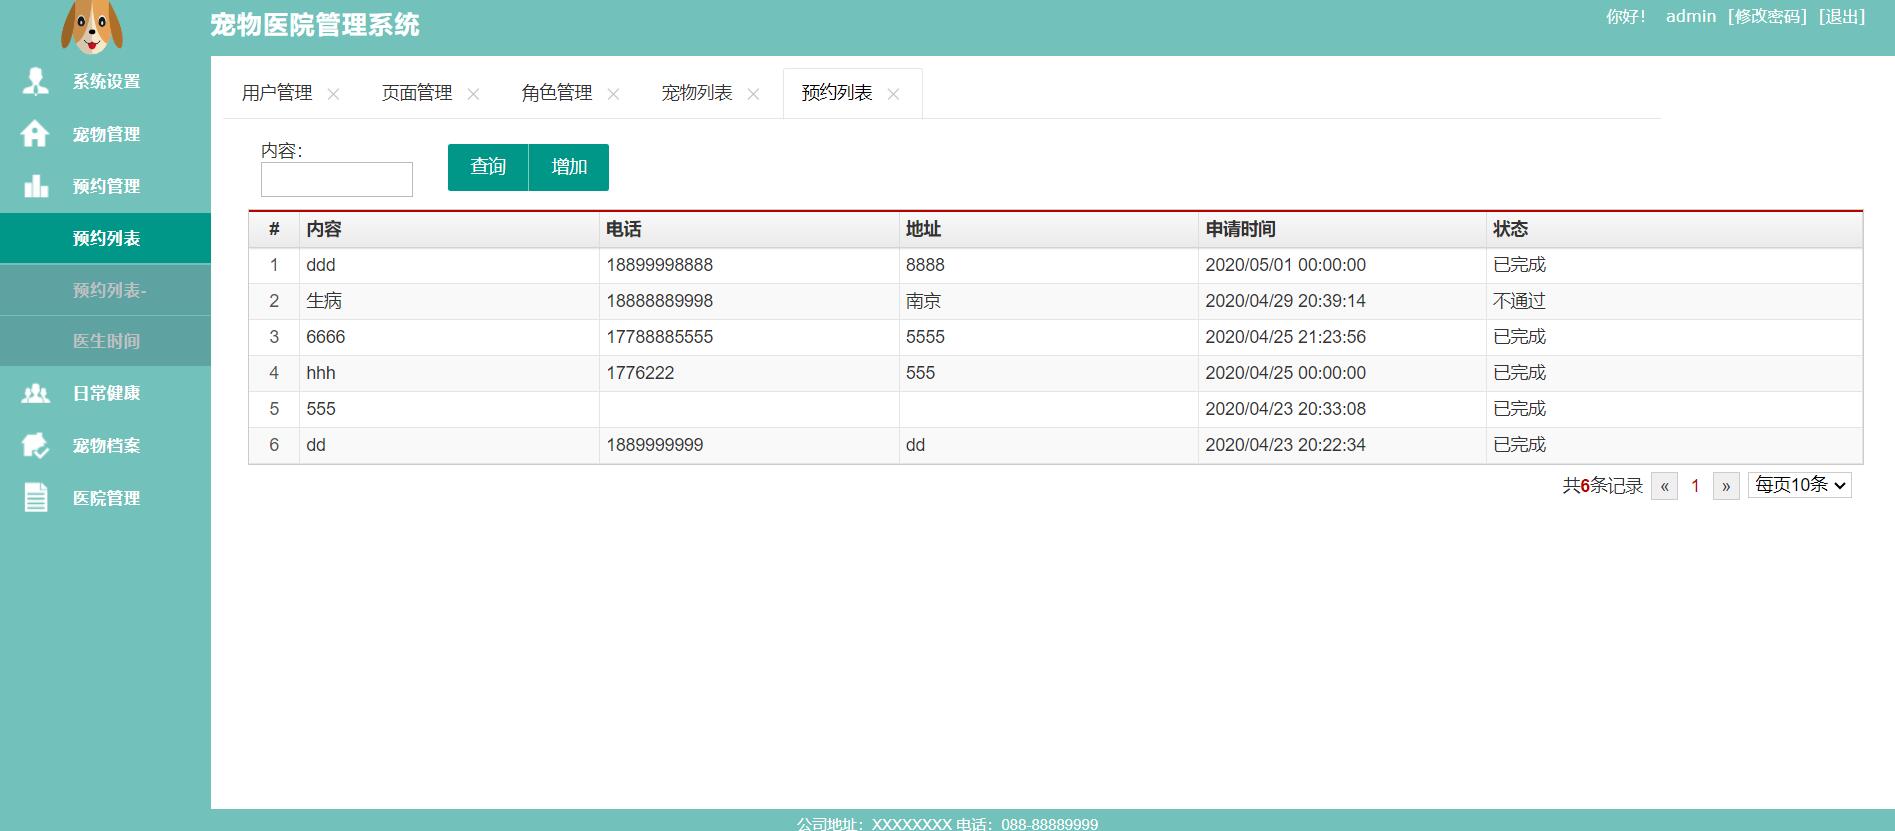Switch to the 宠物列表 tab
1895x831 pixels.
tap(697, 93)
